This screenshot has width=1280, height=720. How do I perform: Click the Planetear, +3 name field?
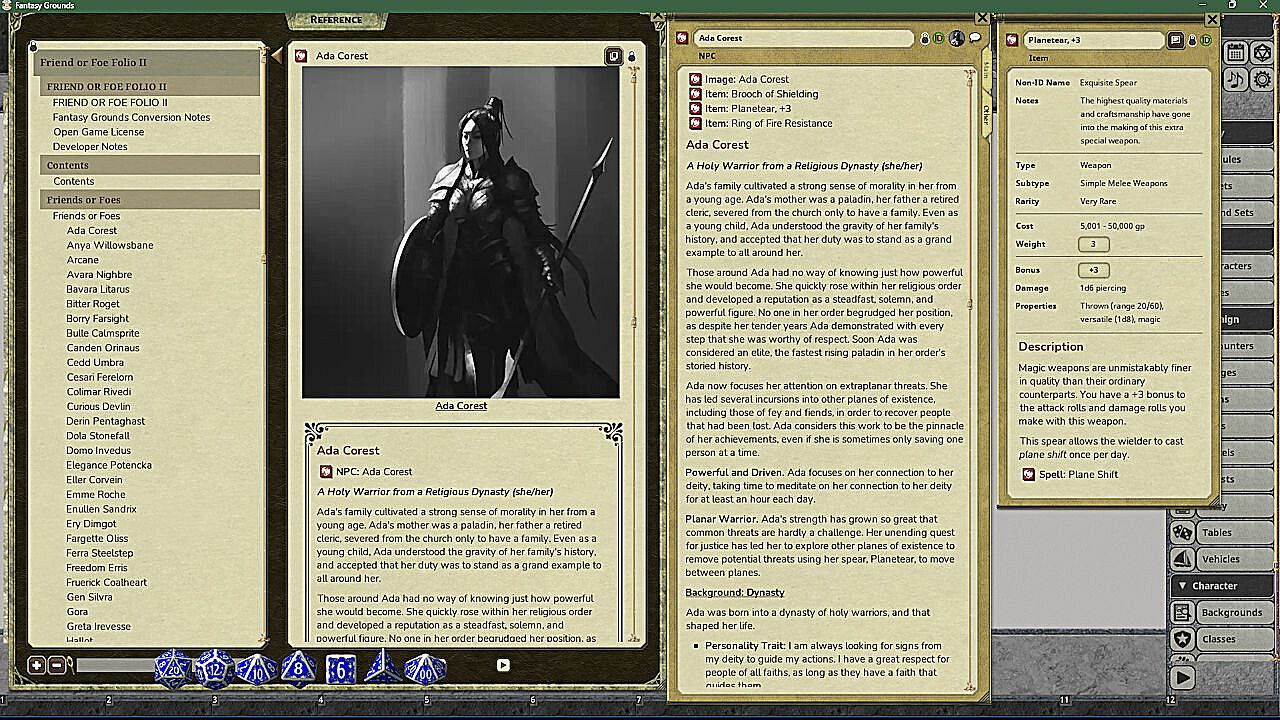click(1093, 40)
